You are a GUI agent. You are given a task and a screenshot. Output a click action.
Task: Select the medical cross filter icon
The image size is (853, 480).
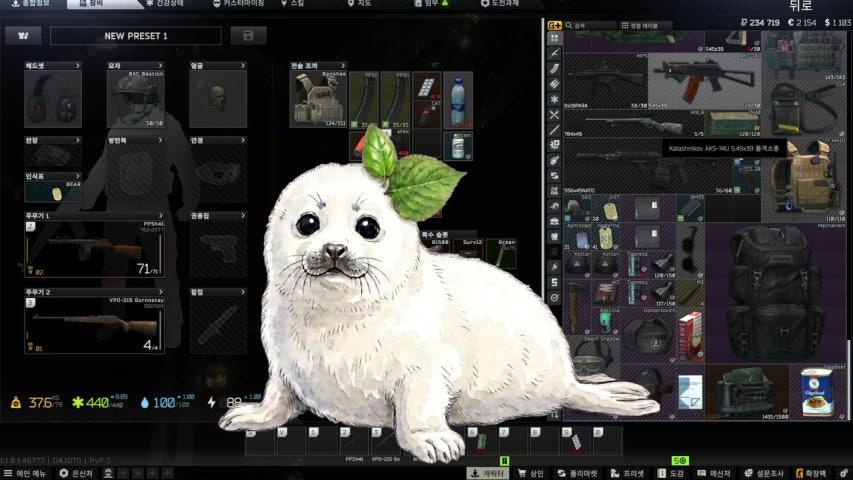554,145
